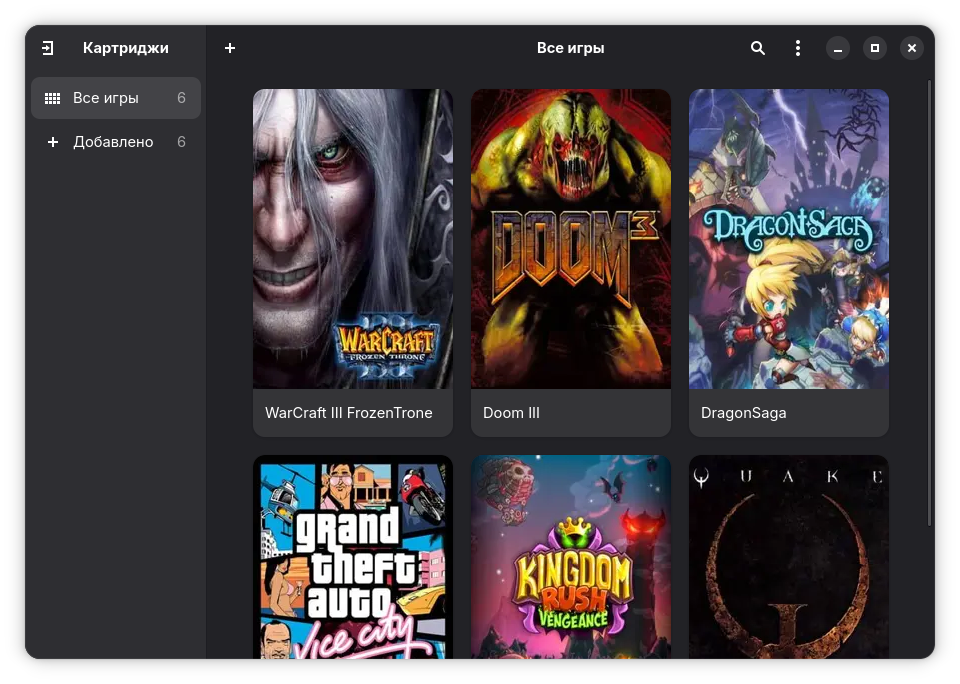Open the search field with the magnifier icon
Image resolution: width=960 pixels, height=684 pixels.
click(757, 48)
